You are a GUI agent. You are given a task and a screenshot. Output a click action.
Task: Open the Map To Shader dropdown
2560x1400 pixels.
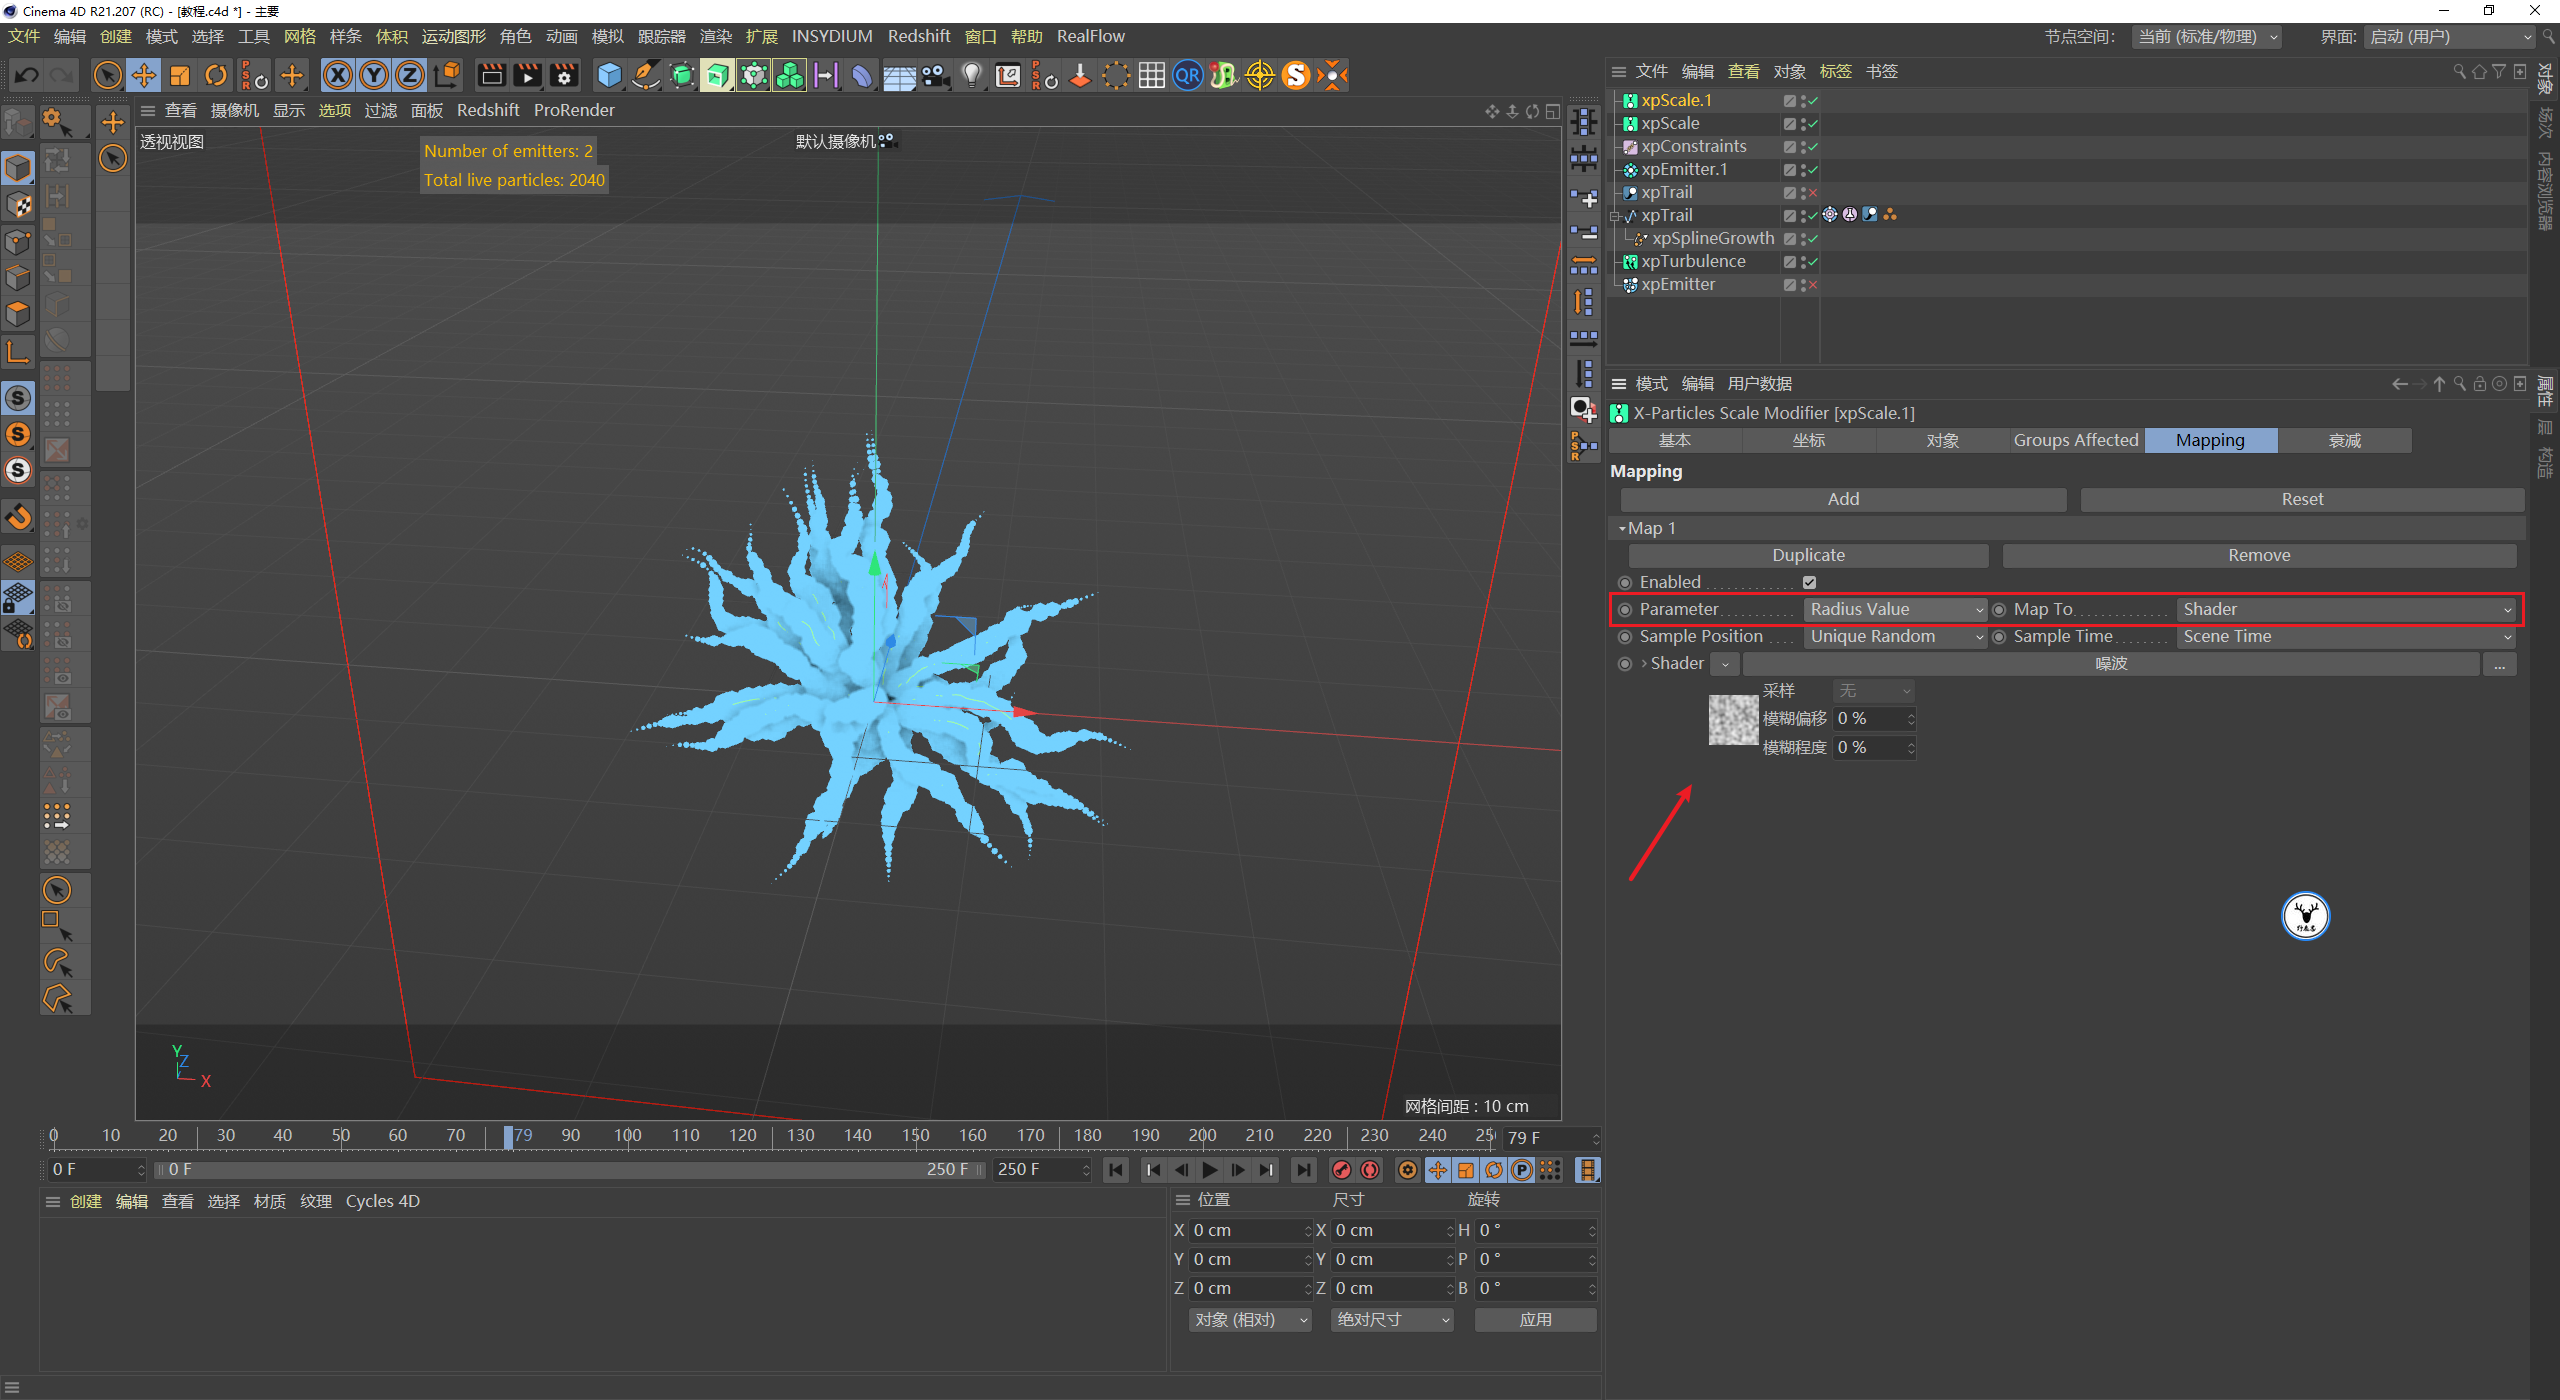click(2346, 609)
